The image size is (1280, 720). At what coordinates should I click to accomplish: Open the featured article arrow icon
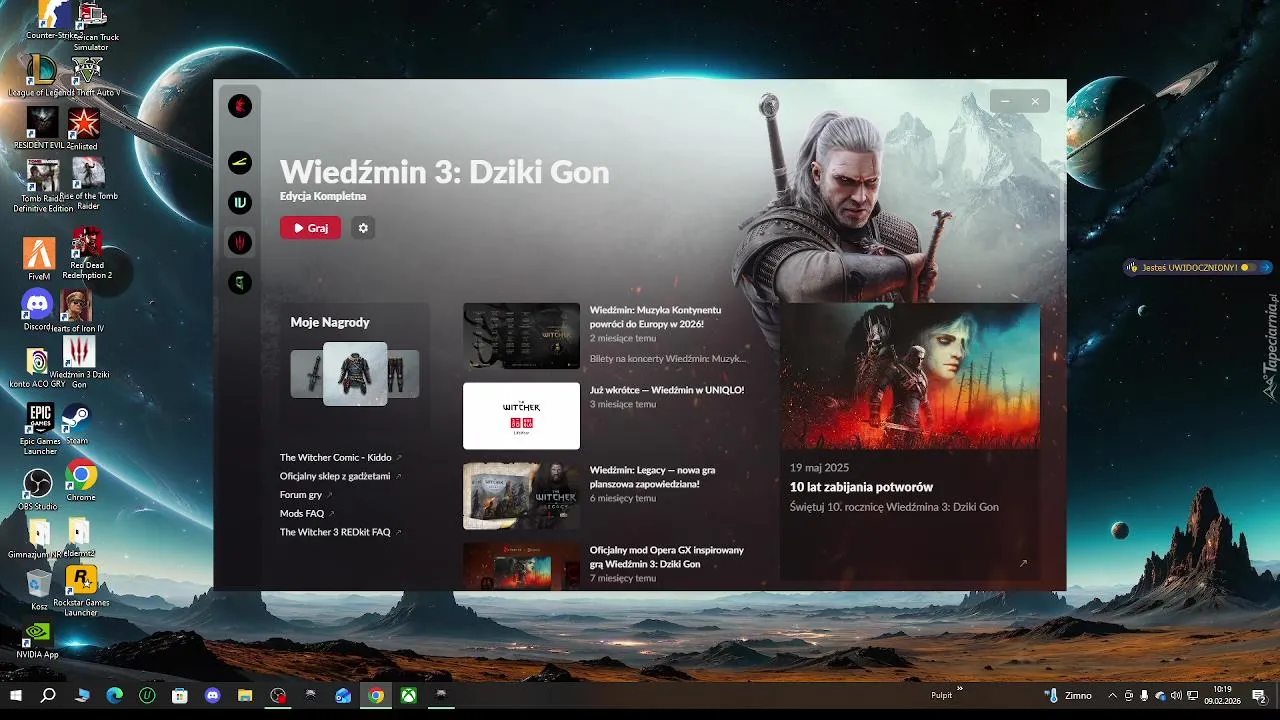pyautogui.click(x=1023, y=563)
